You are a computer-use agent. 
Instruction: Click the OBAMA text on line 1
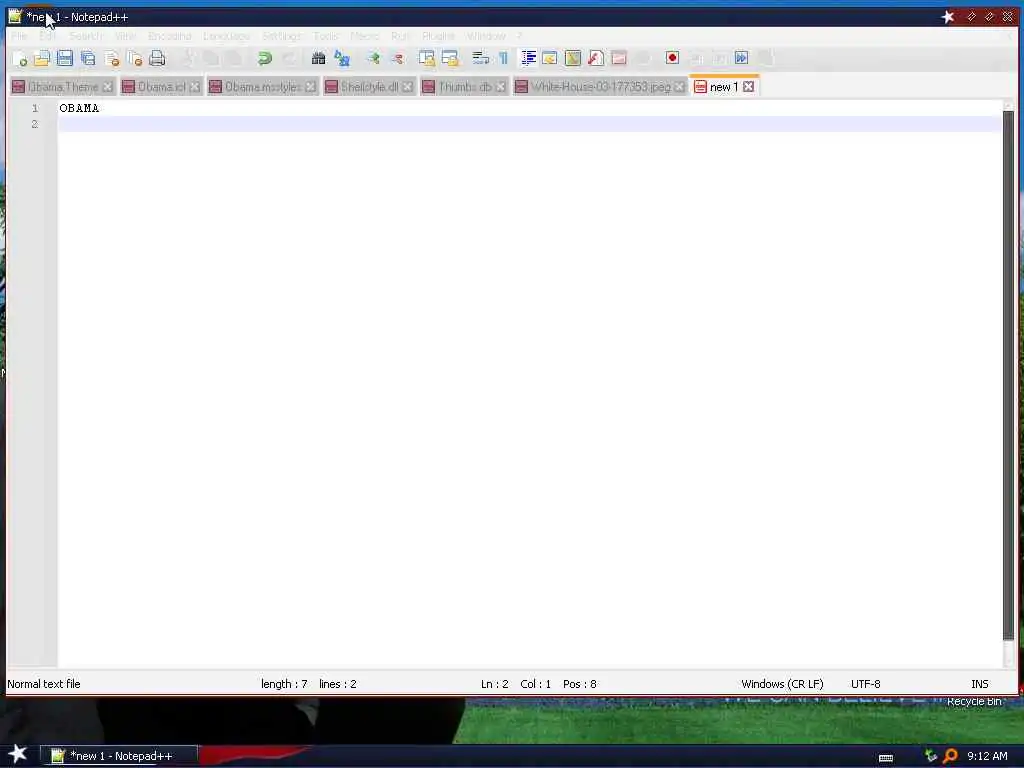(79, 108)
